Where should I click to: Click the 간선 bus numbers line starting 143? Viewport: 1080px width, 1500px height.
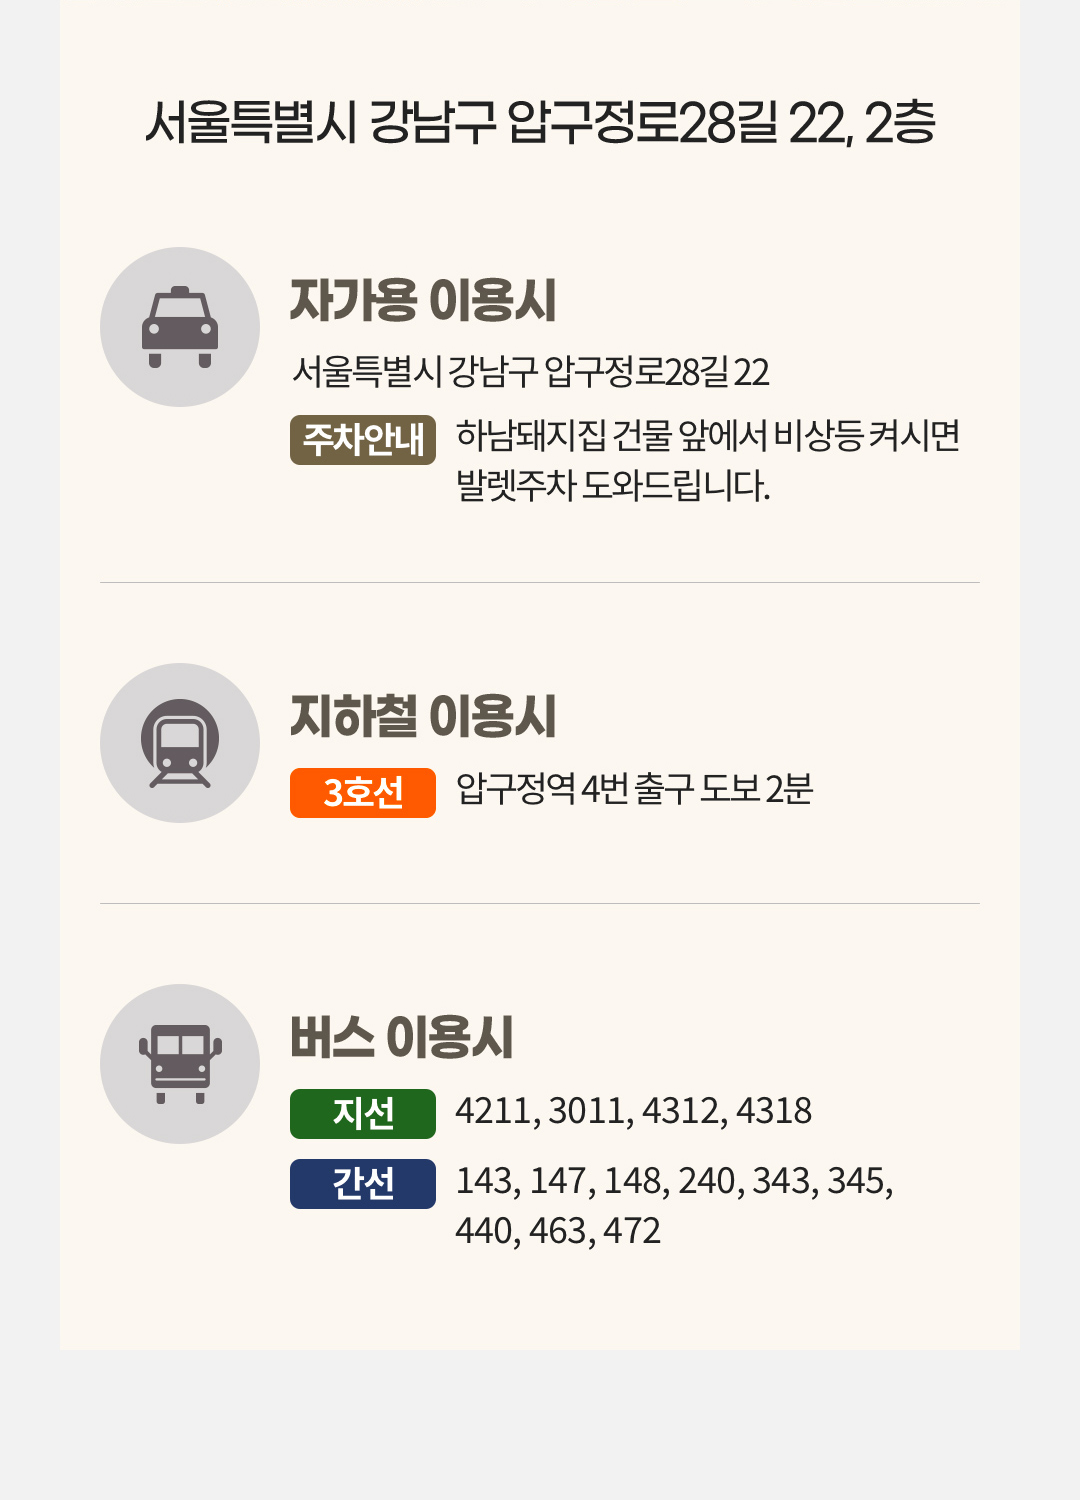click(x=674, y=1181)
